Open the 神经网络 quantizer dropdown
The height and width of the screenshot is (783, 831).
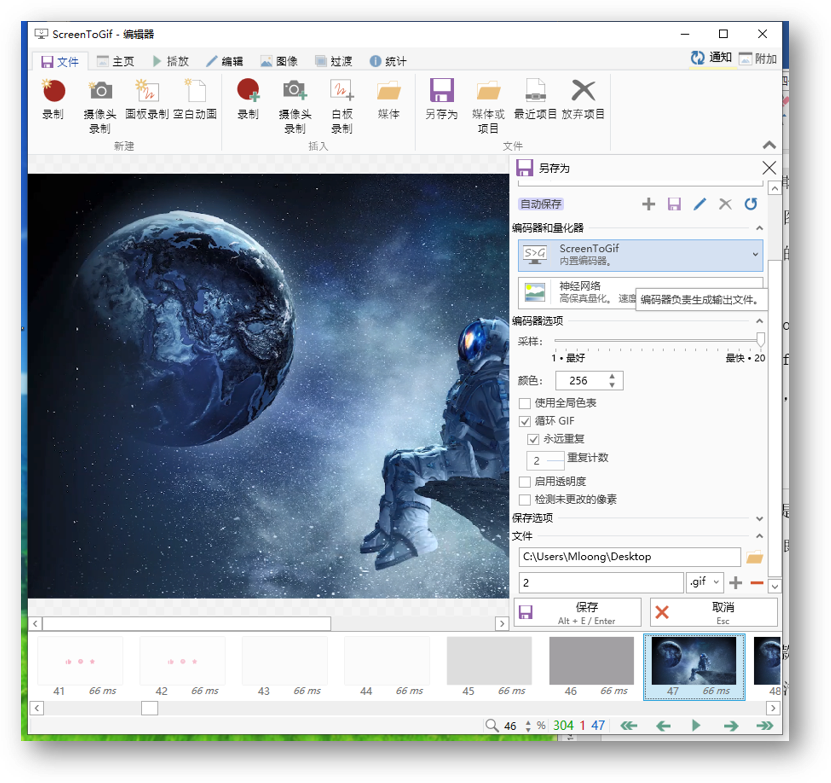point(640,293)
